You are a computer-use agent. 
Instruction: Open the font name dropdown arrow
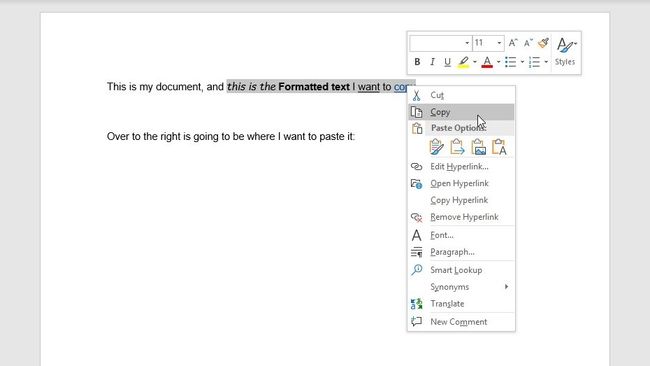[x=467, y=43]
